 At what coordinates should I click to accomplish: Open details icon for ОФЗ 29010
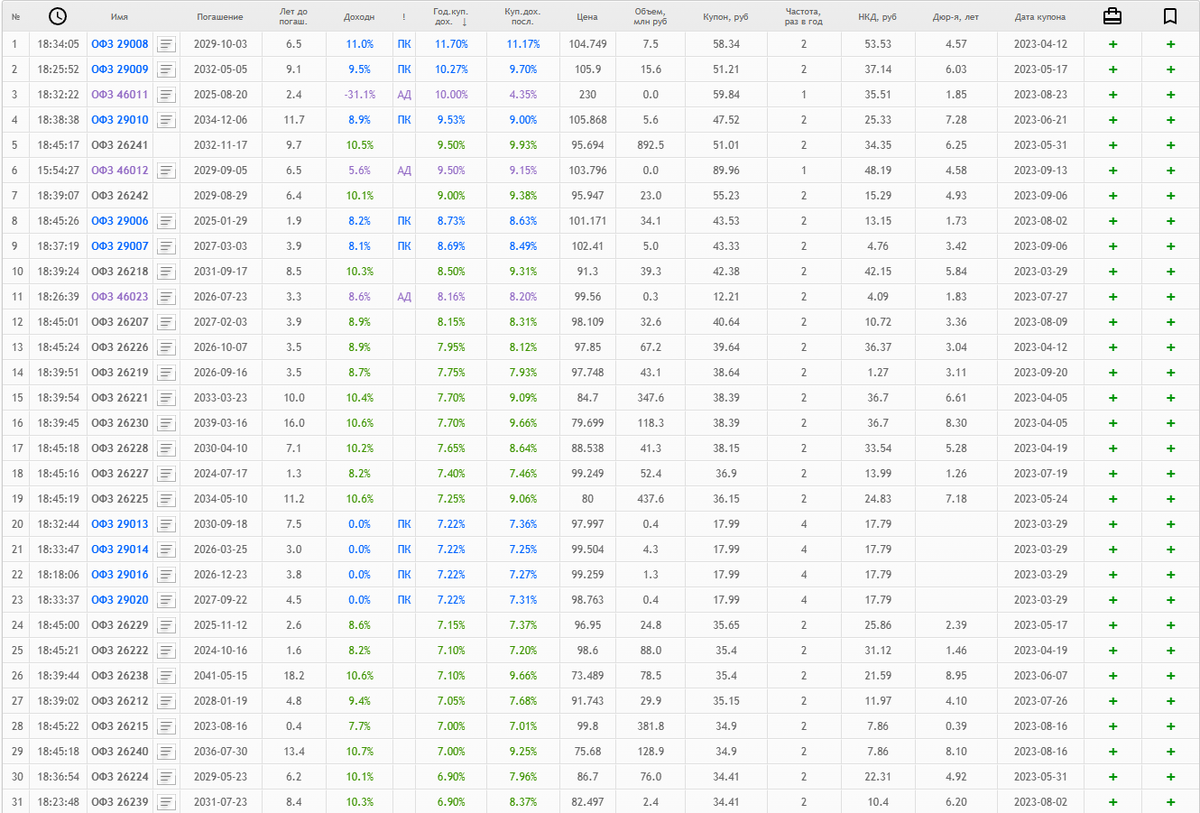point(167,120)
